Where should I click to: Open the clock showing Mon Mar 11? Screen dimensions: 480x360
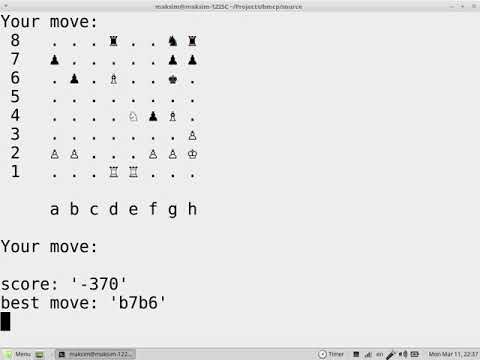pyautogui.click(x=453, y=354)
